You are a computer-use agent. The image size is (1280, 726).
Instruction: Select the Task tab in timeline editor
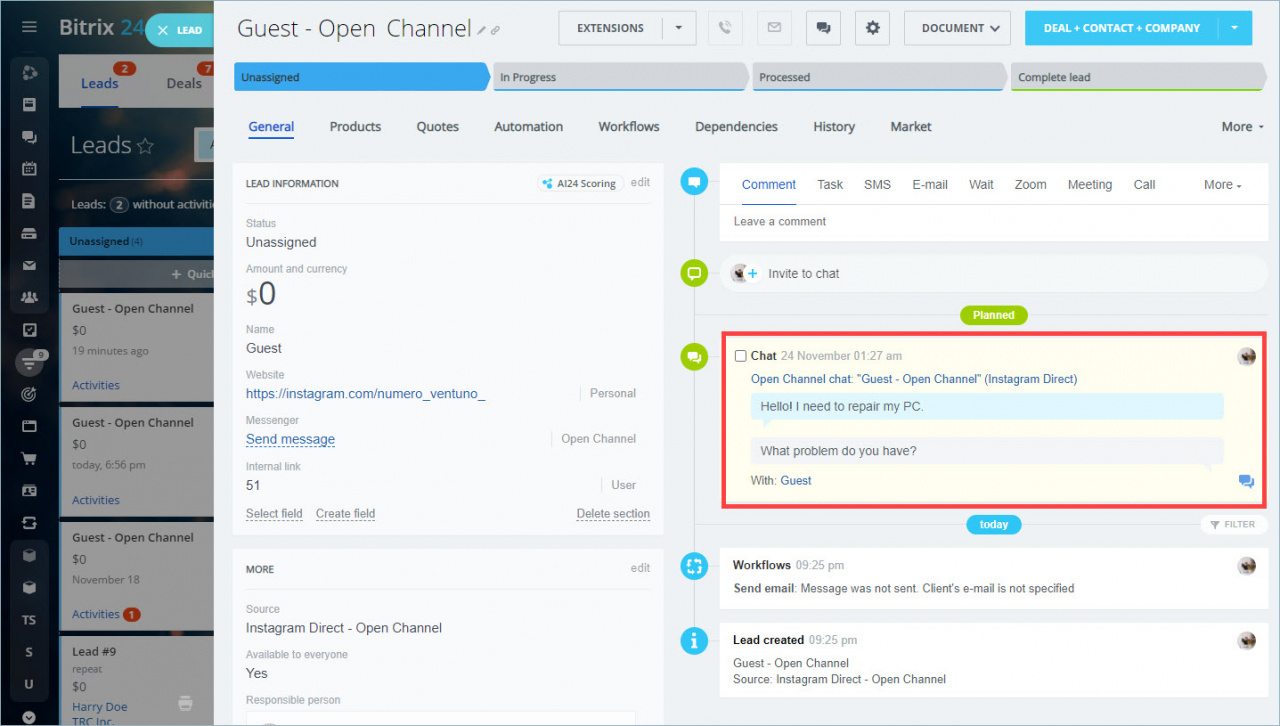click(830, 185)
